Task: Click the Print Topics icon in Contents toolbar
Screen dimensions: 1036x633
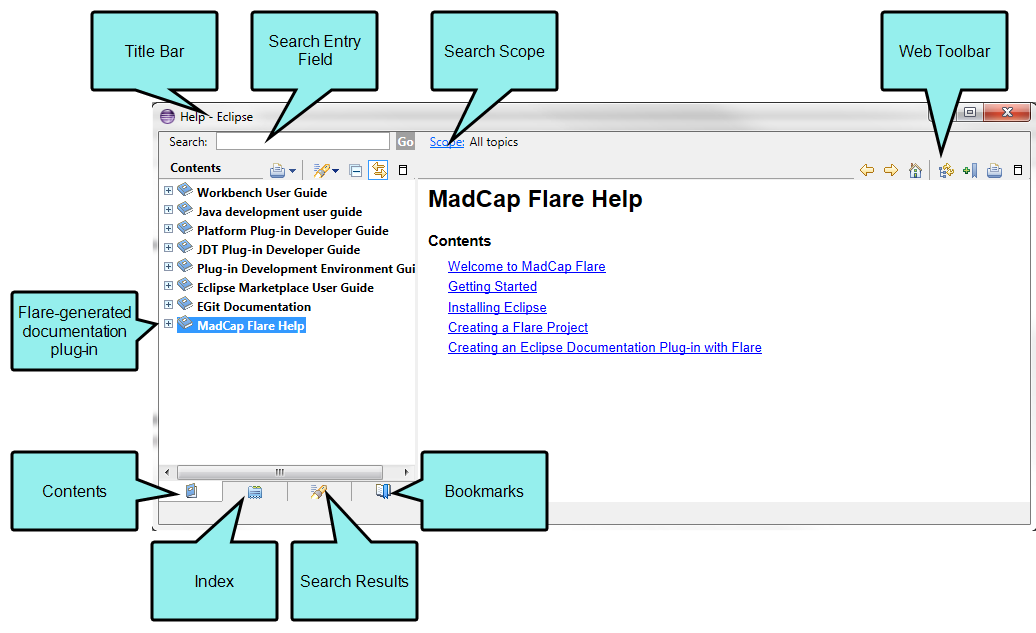Action: (x=278, y=170)
